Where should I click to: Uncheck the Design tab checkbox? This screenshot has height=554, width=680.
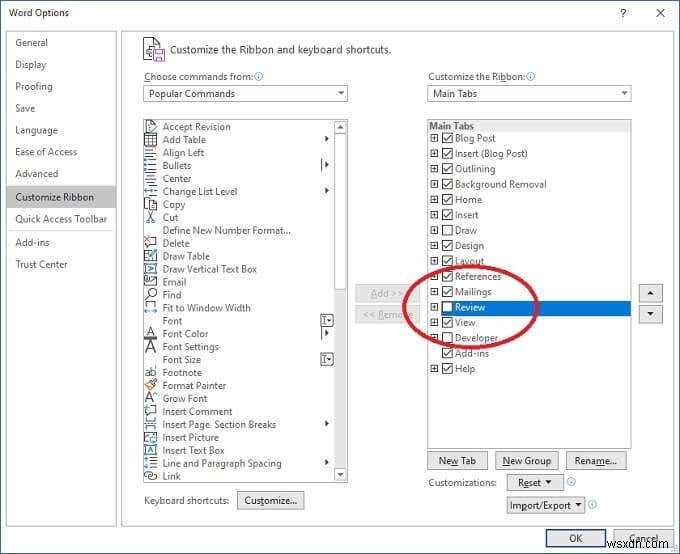coord(447,246)
